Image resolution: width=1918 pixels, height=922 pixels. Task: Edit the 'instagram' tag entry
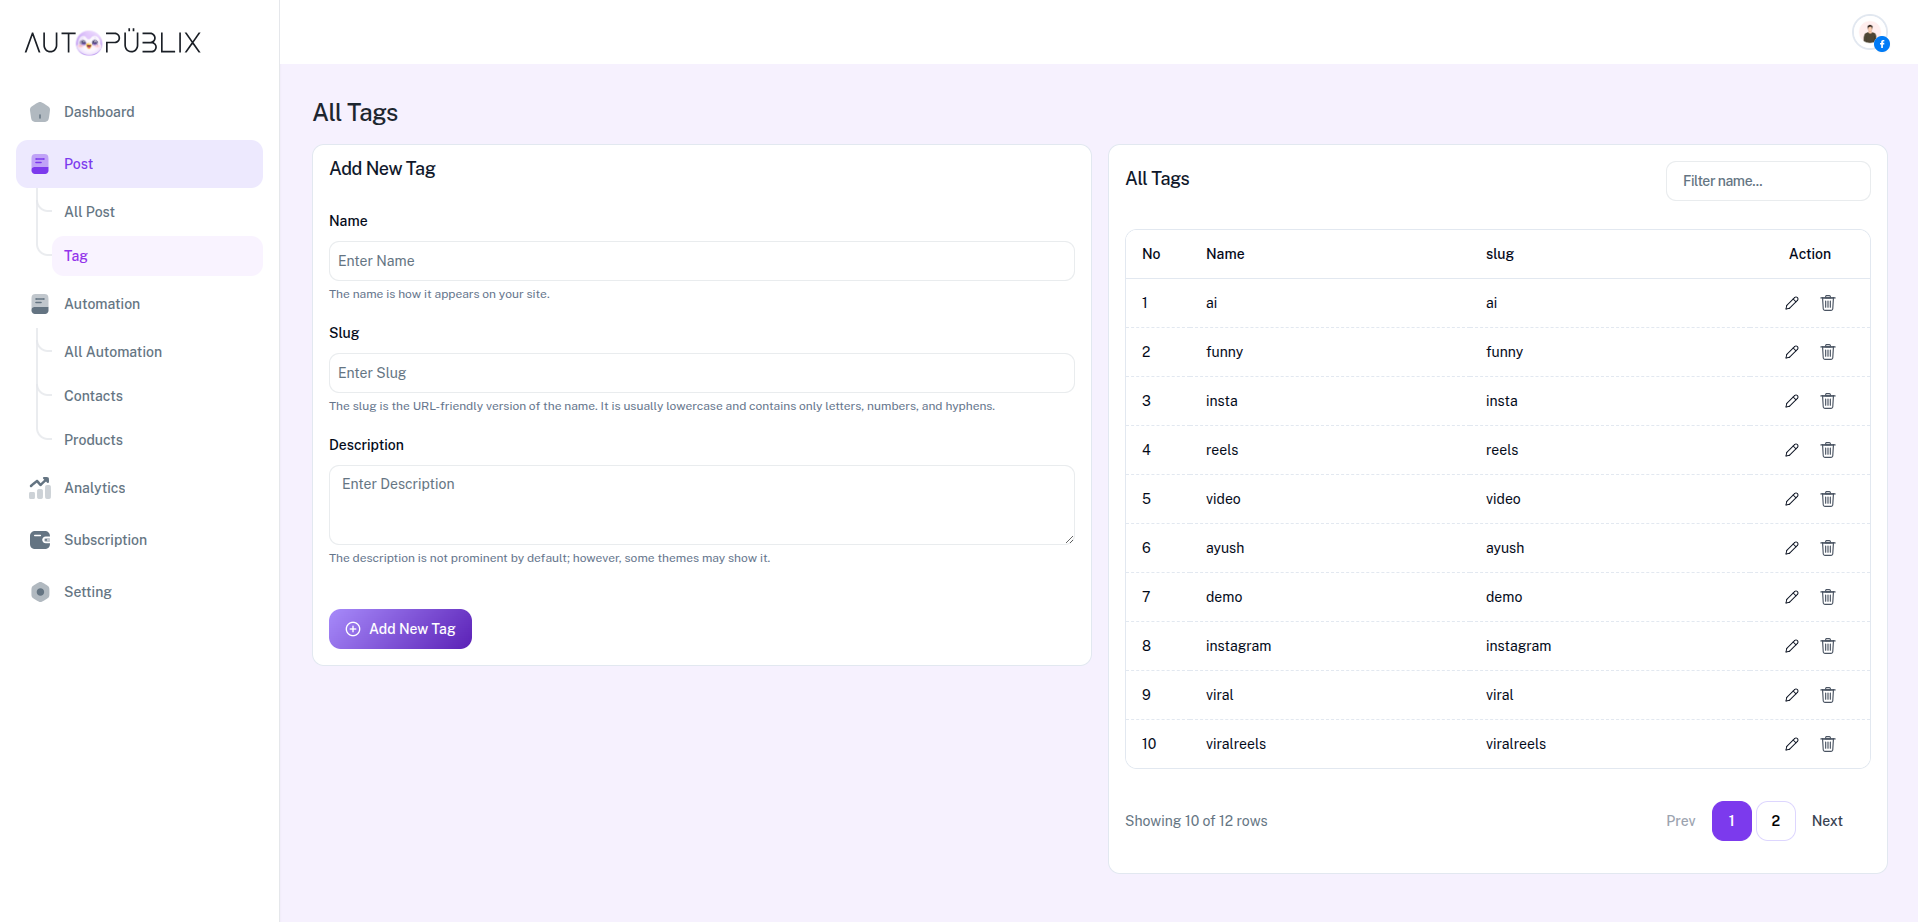click(1791, 646)
